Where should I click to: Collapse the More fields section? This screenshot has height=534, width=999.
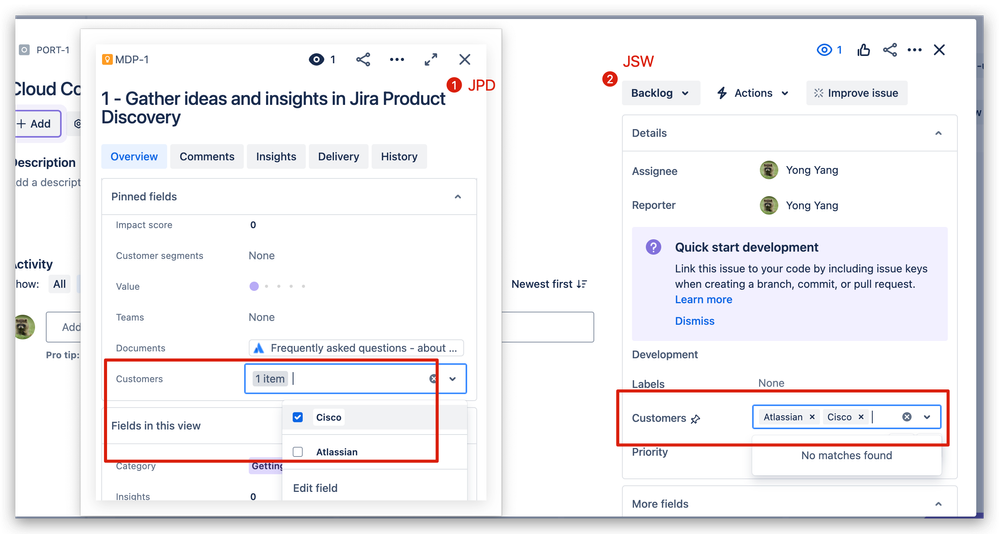coord(938,504)
